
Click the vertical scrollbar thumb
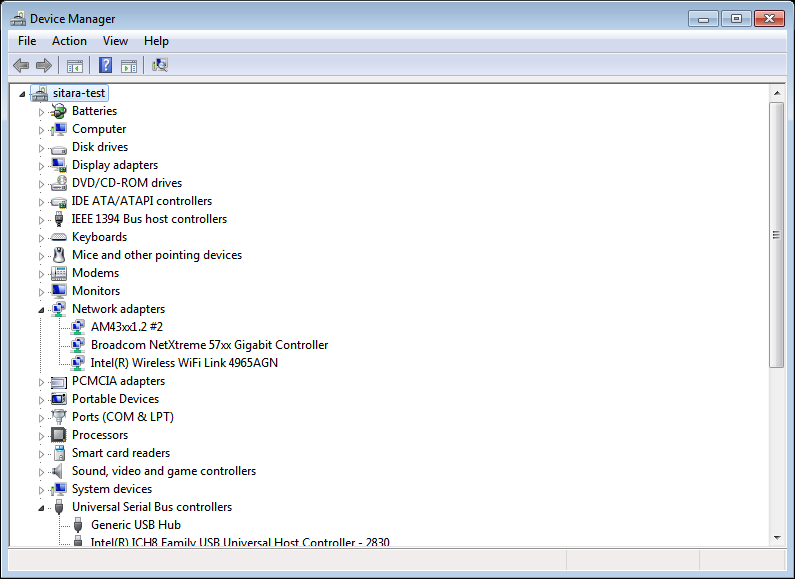[x=777, y=234]
